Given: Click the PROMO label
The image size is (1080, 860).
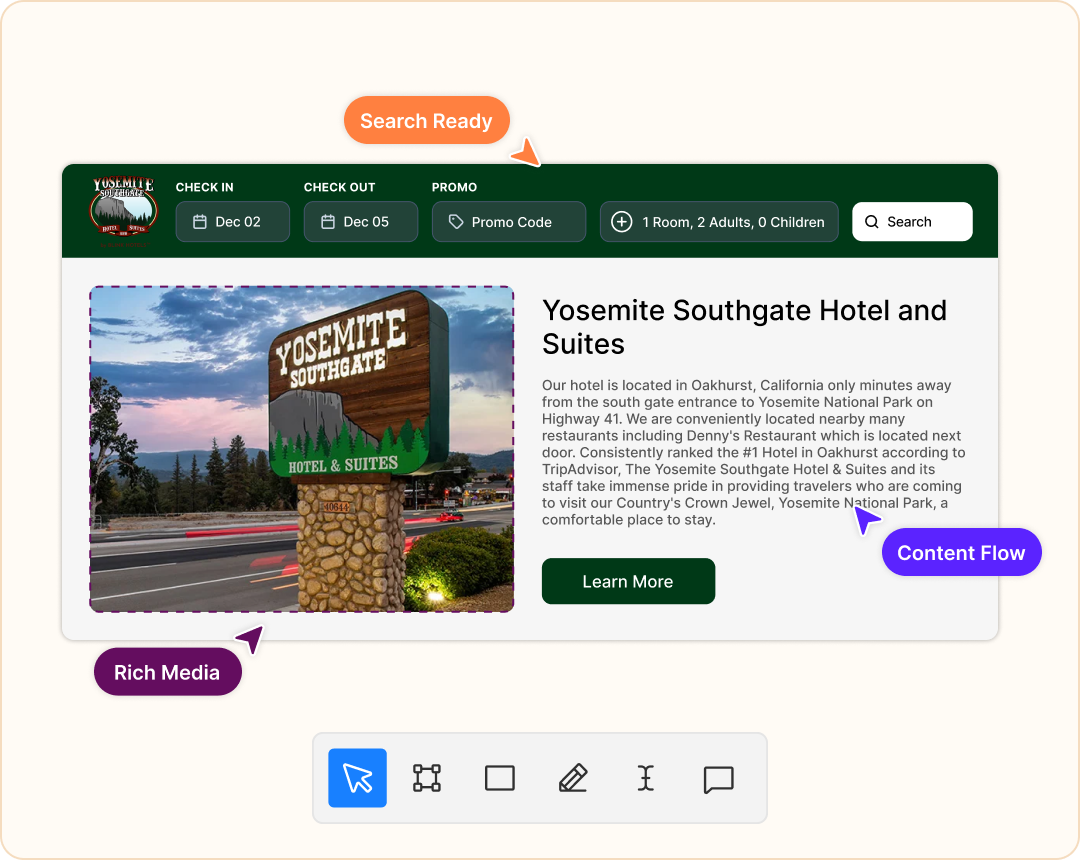Looking at the screenshot, I should 455,187.
